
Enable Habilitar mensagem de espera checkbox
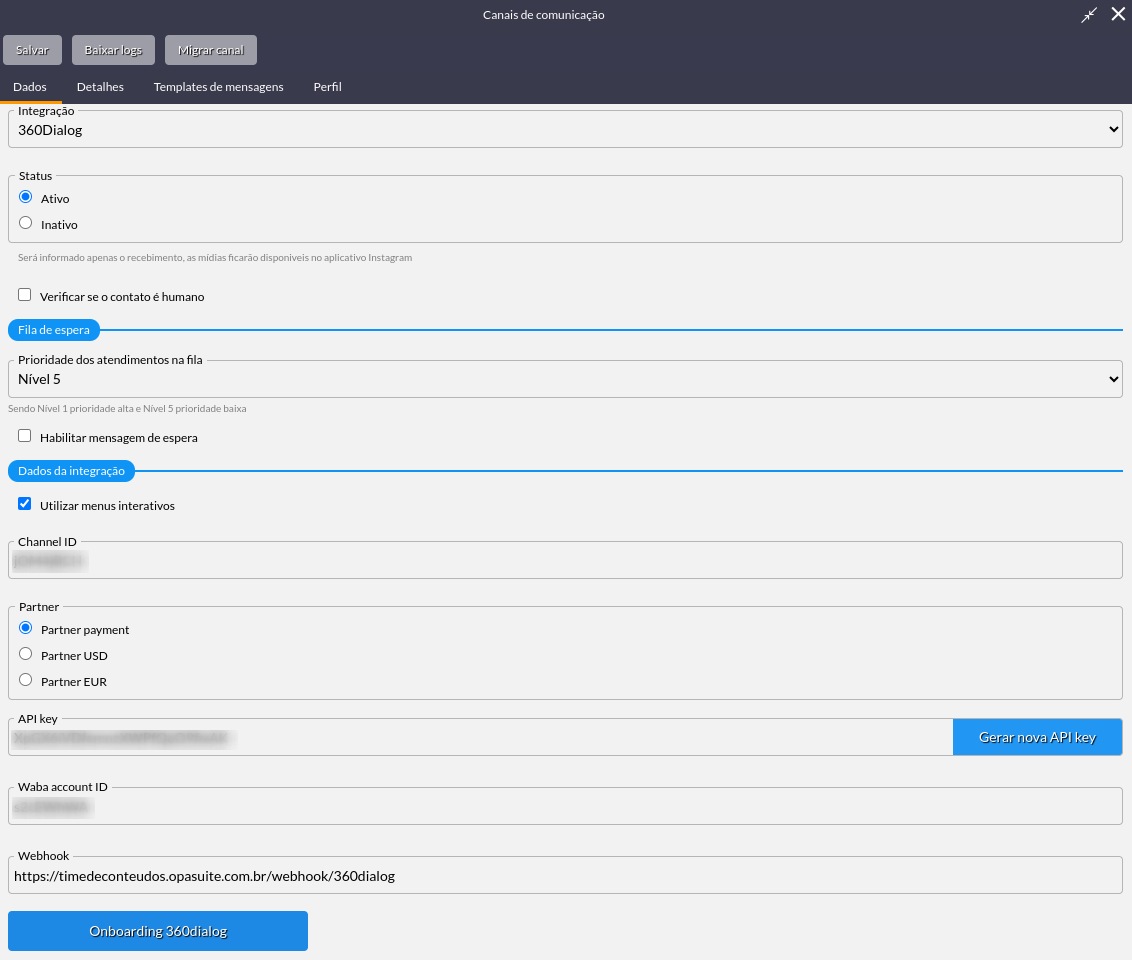pyautogui.click(x=25, y=436)
